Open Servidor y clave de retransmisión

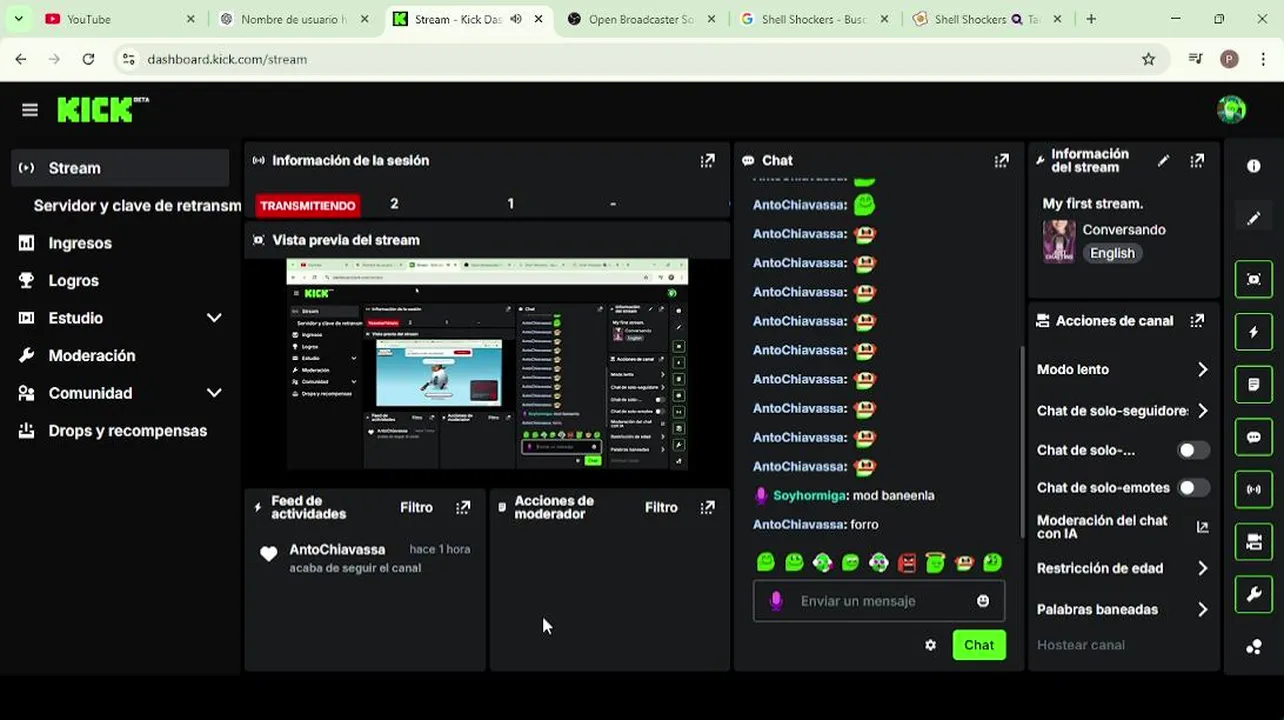coord(136,205)
